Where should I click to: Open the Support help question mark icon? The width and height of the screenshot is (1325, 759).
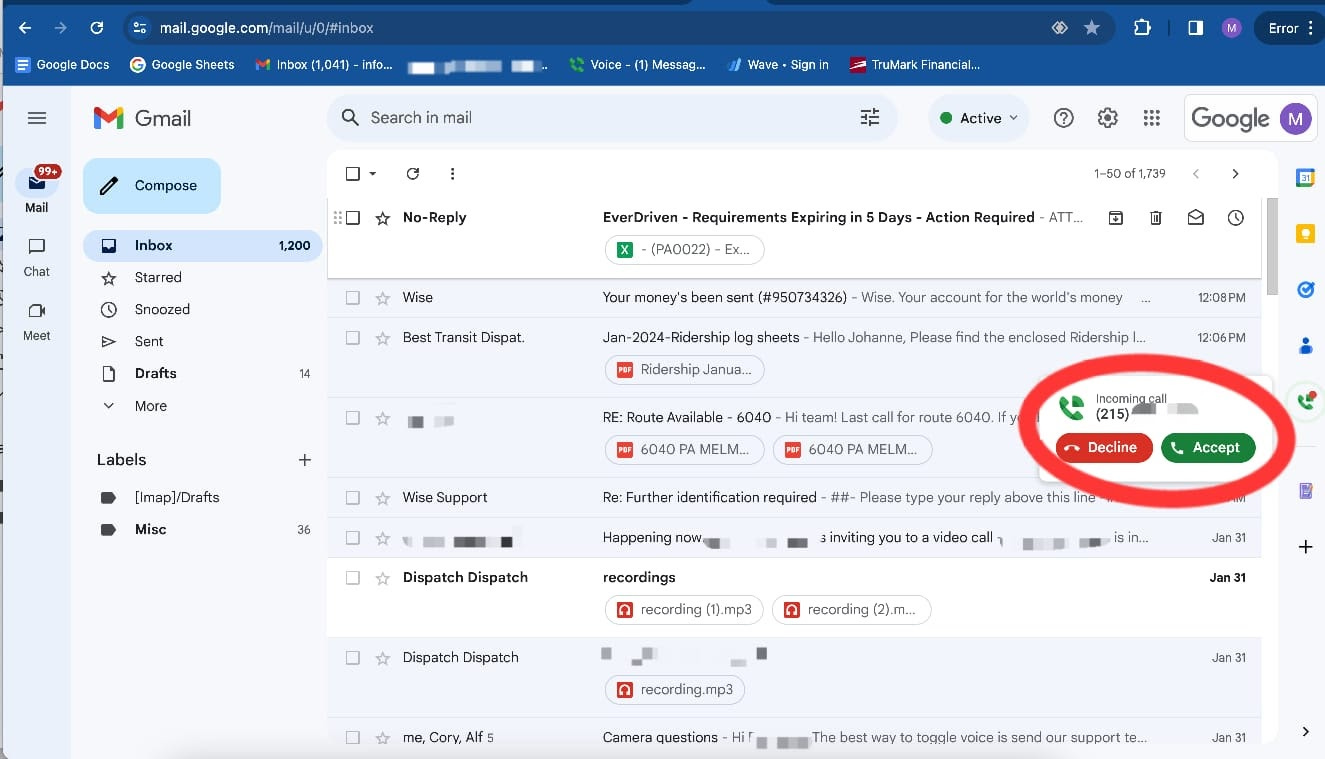click(1064, 118)
